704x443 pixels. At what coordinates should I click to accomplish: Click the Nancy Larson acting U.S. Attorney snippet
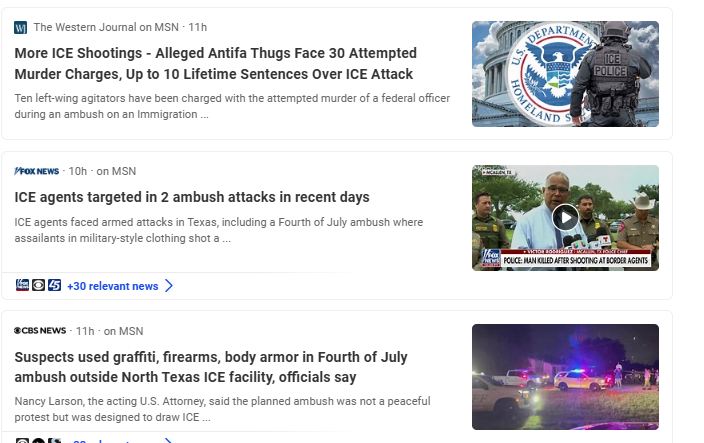click(222, 409)
